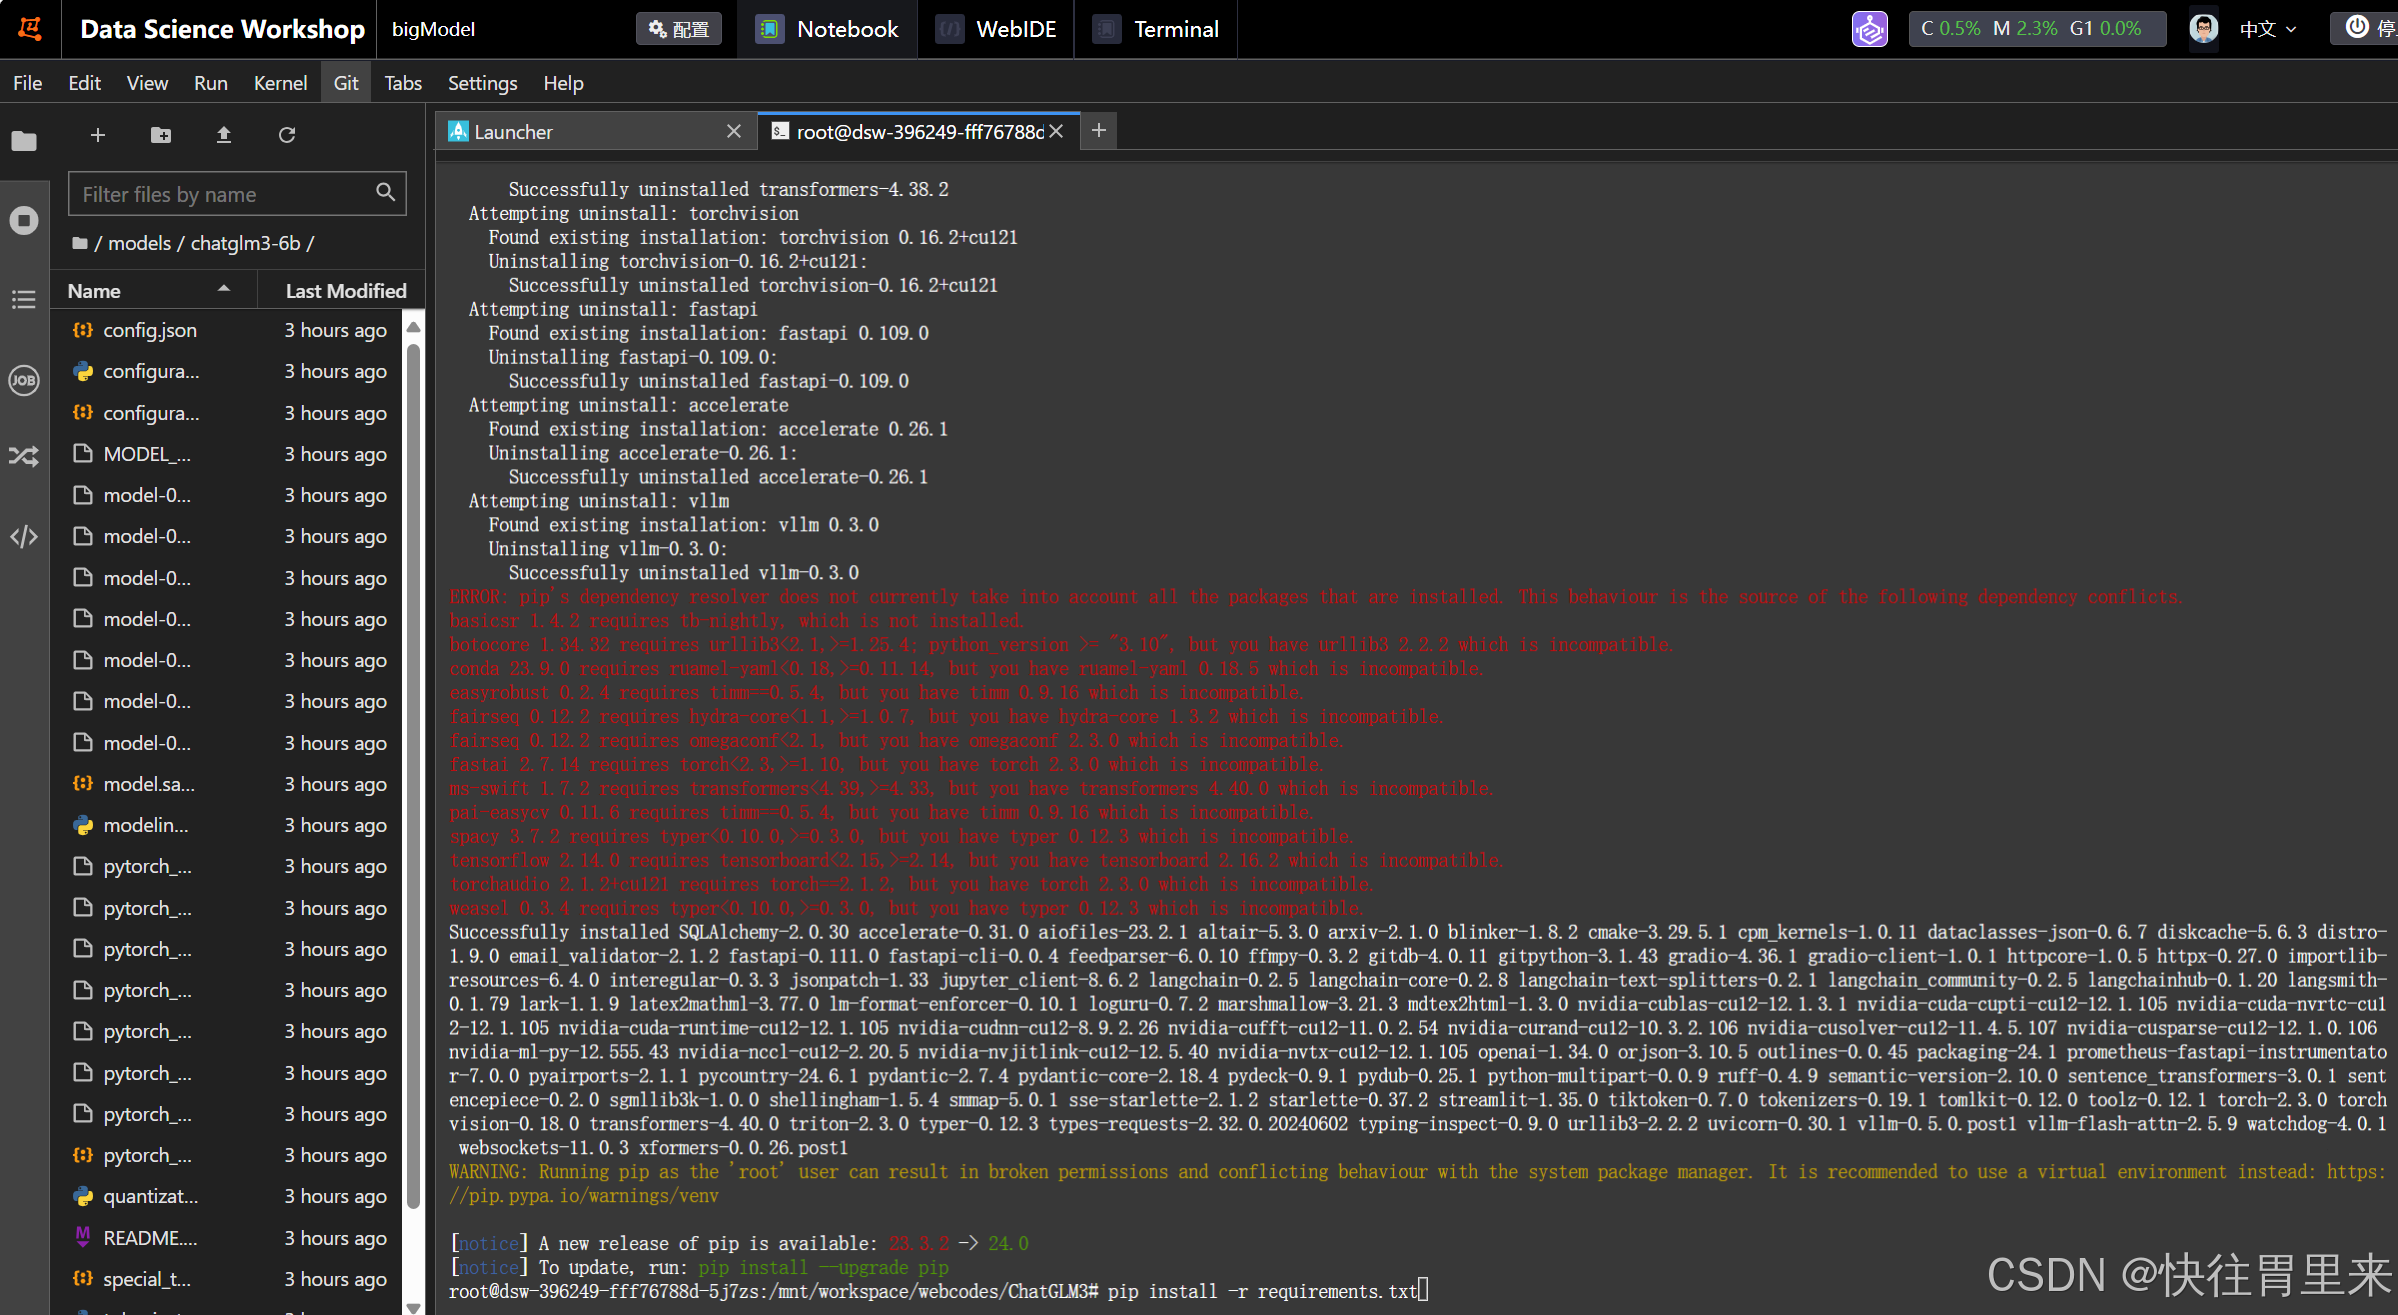Click the upload files icon

[224, 135]
